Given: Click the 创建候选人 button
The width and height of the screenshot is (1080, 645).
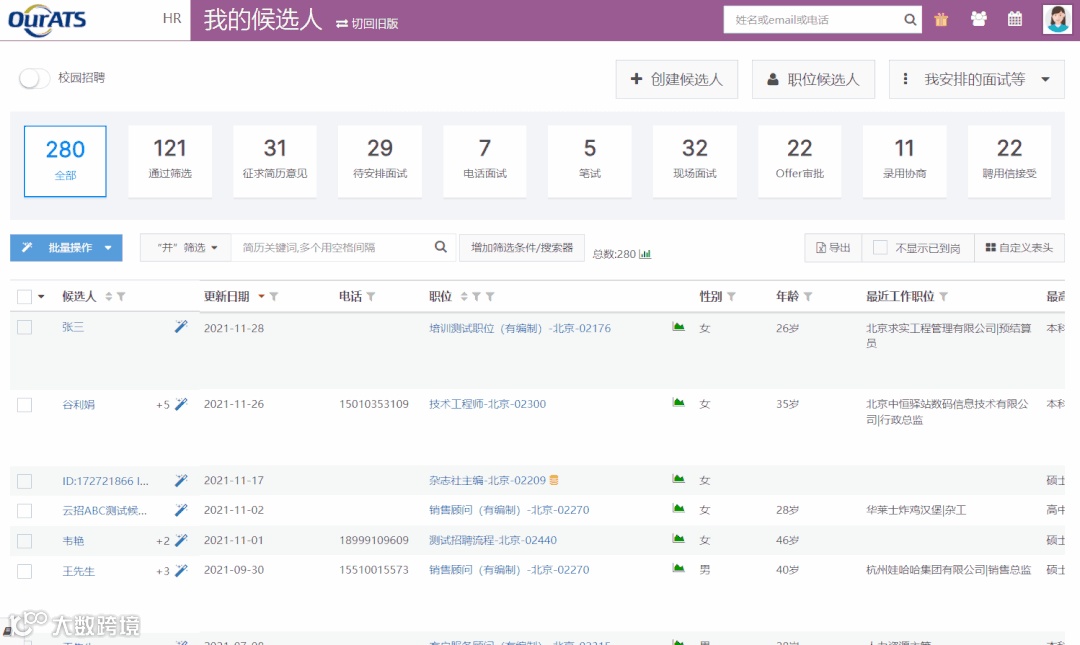Looking at the screenshot, I should pyautogui.click(x=676, y=79).
